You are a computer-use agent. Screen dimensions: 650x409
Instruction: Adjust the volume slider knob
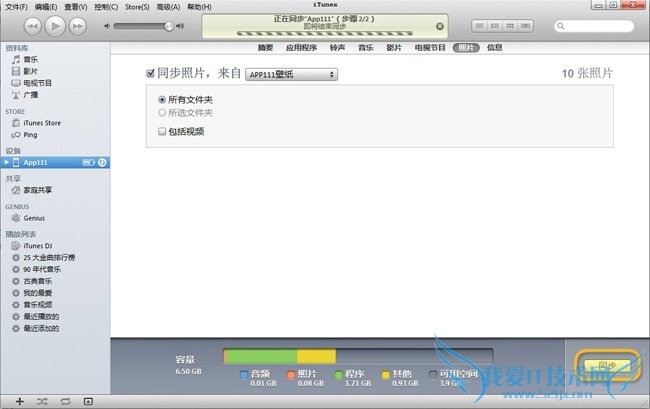point(169,26)
